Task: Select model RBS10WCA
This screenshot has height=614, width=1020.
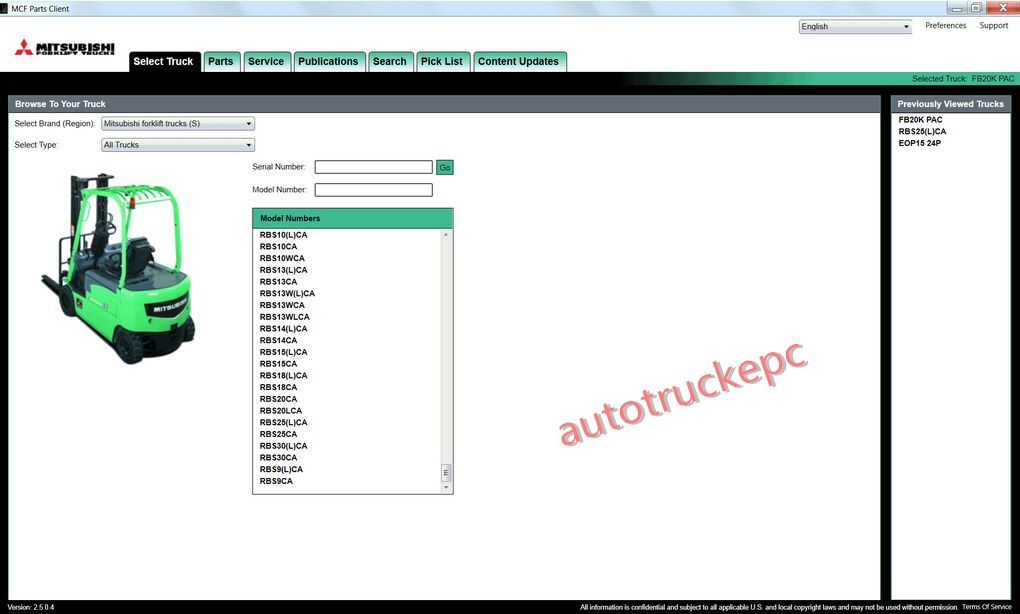Action: pyautogui.click(x=282, y=258)
